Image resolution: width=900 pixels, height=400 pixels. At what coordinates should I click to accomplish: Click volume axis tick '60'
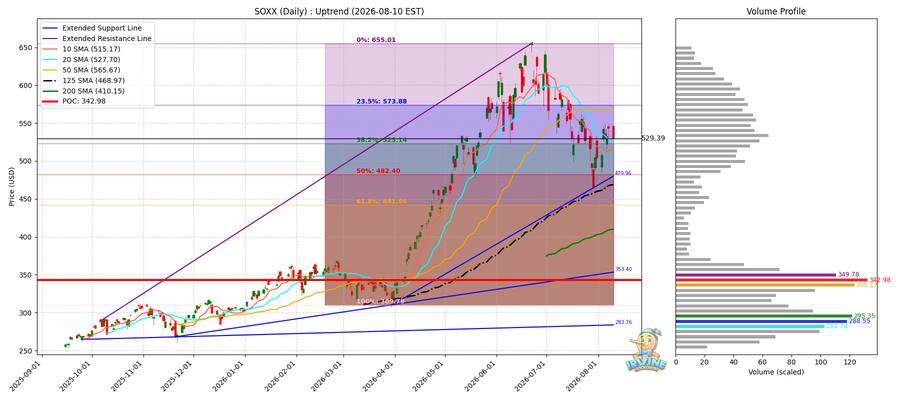763,362
